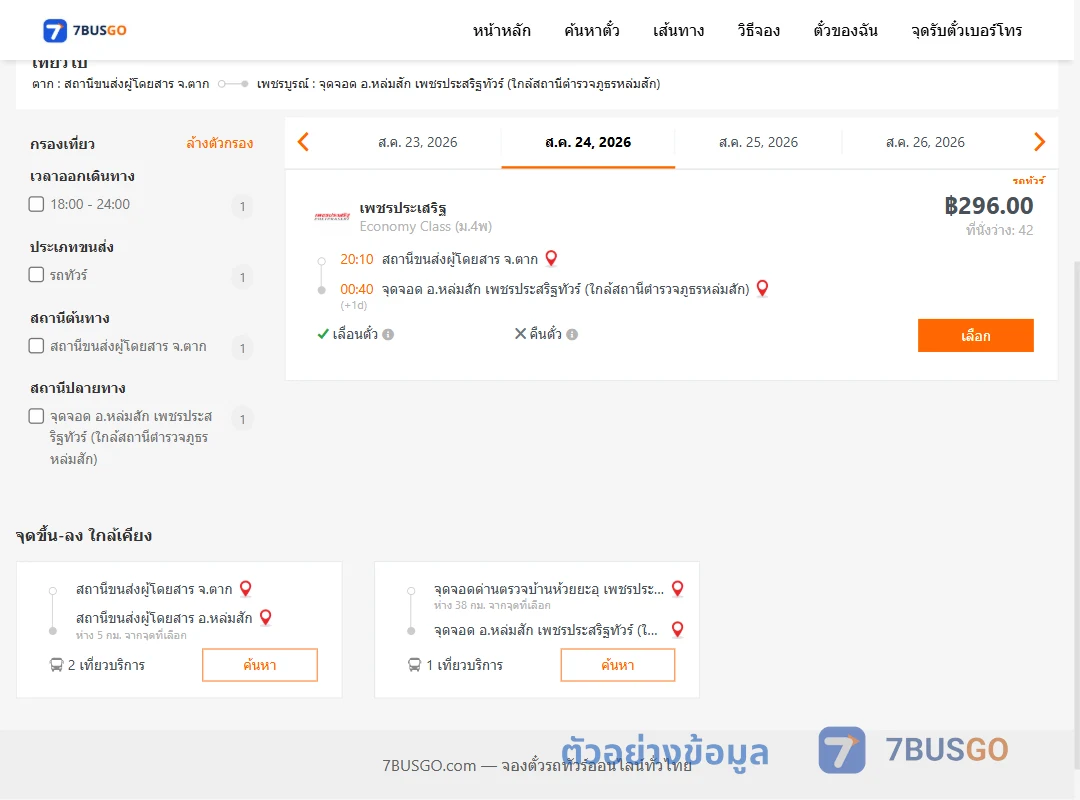Click the 7BUSGO logo in header

85,30
